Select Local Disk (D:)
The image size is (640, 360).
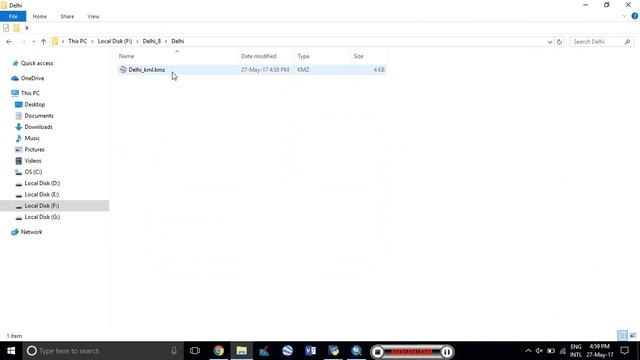(42, 183)
